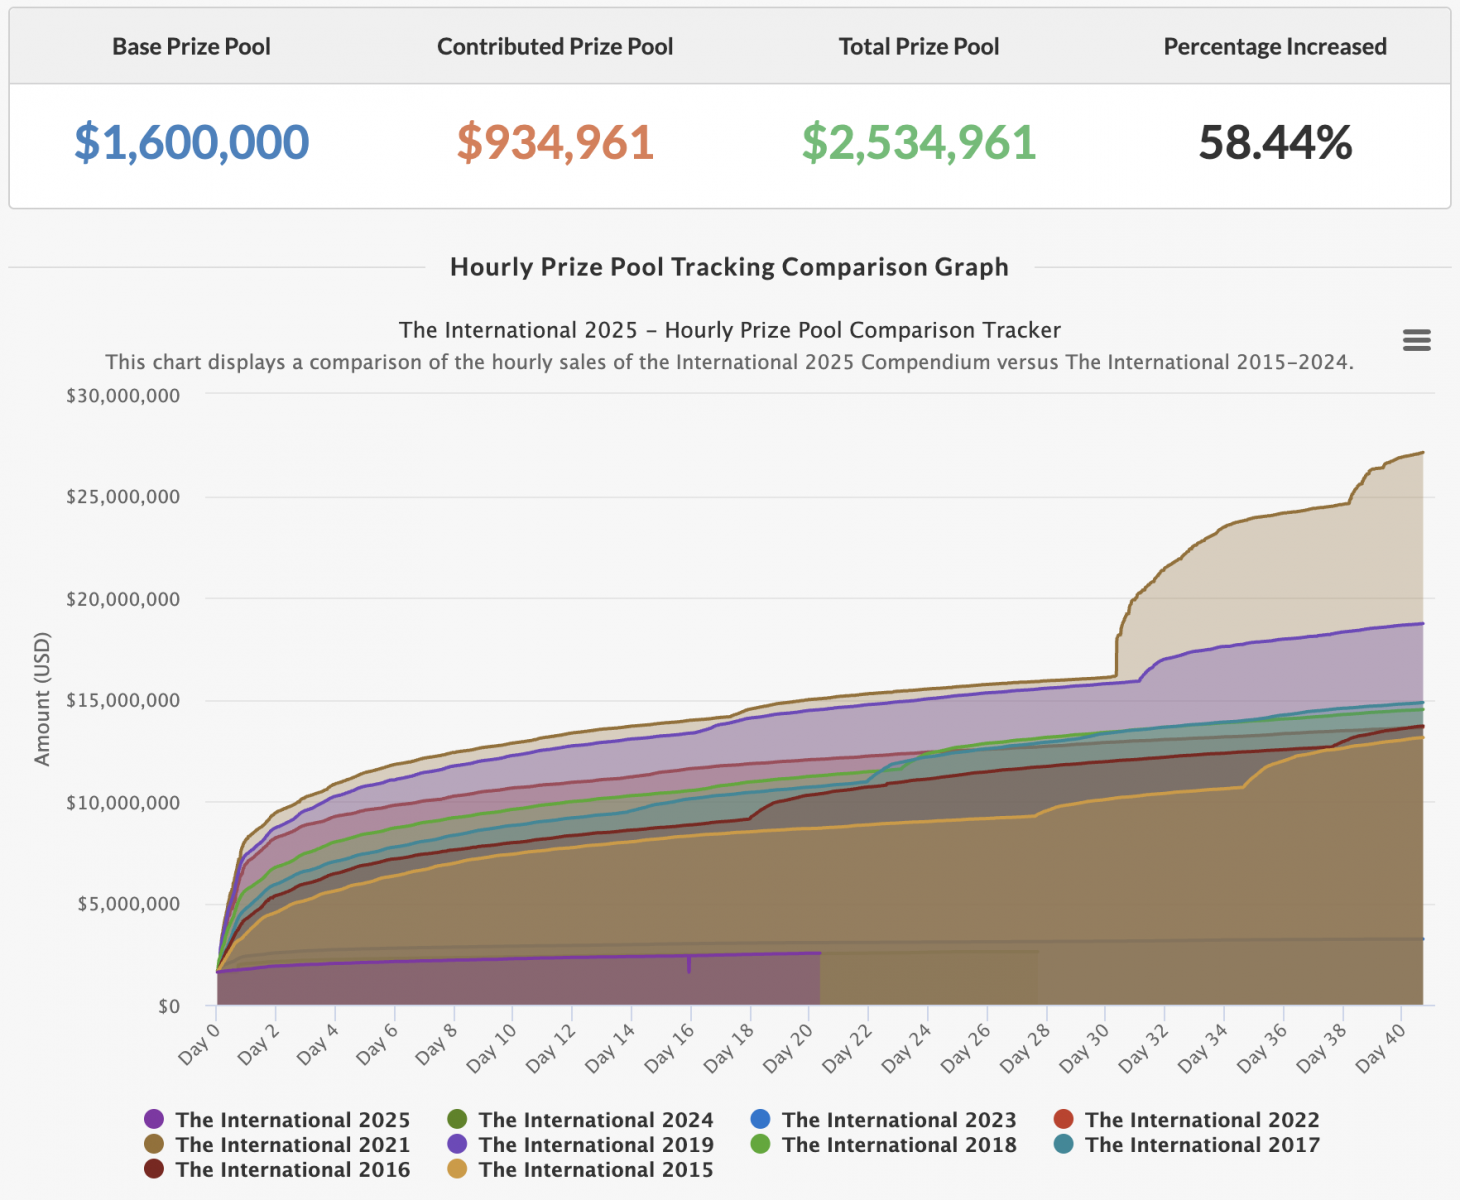Screen dimensions: 1460x1200
Task: Toggle The International 2017 series in legend
Action: 1187,1145
